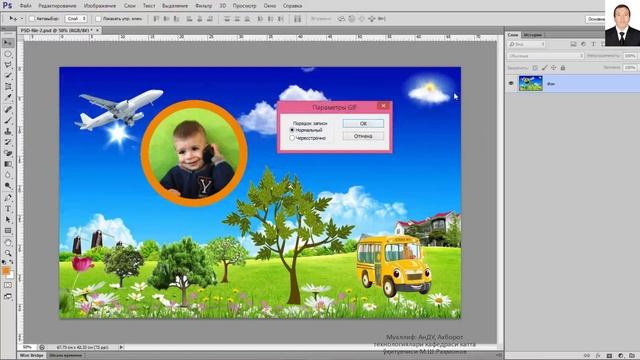Toggle lock image pixels brush icon
This screenshot has height=360, width=640.
coord(544,68)
